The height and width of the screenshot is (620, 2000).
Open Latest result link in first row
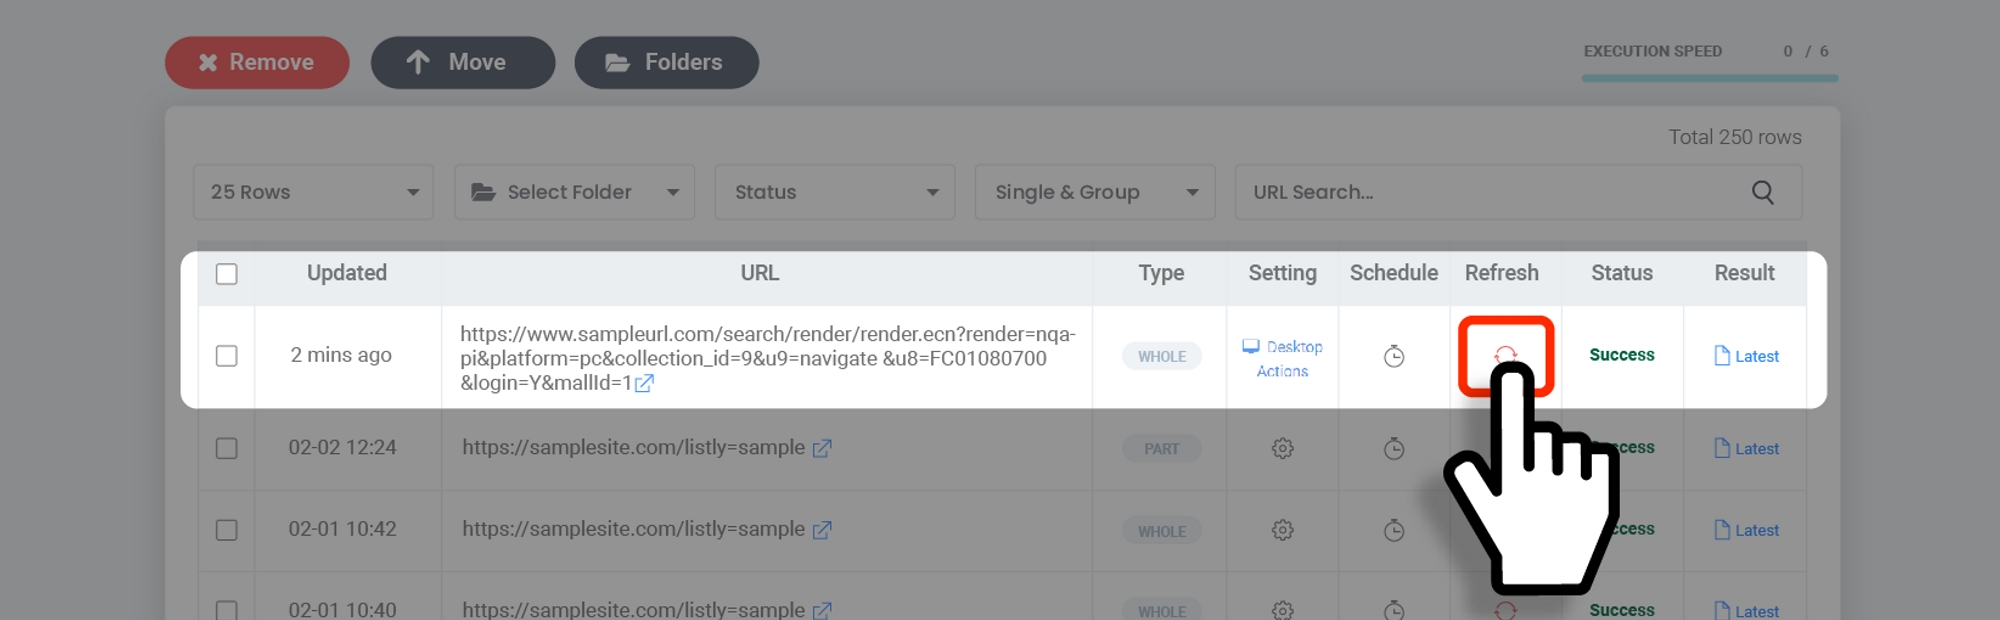[x=1746, y=356]
